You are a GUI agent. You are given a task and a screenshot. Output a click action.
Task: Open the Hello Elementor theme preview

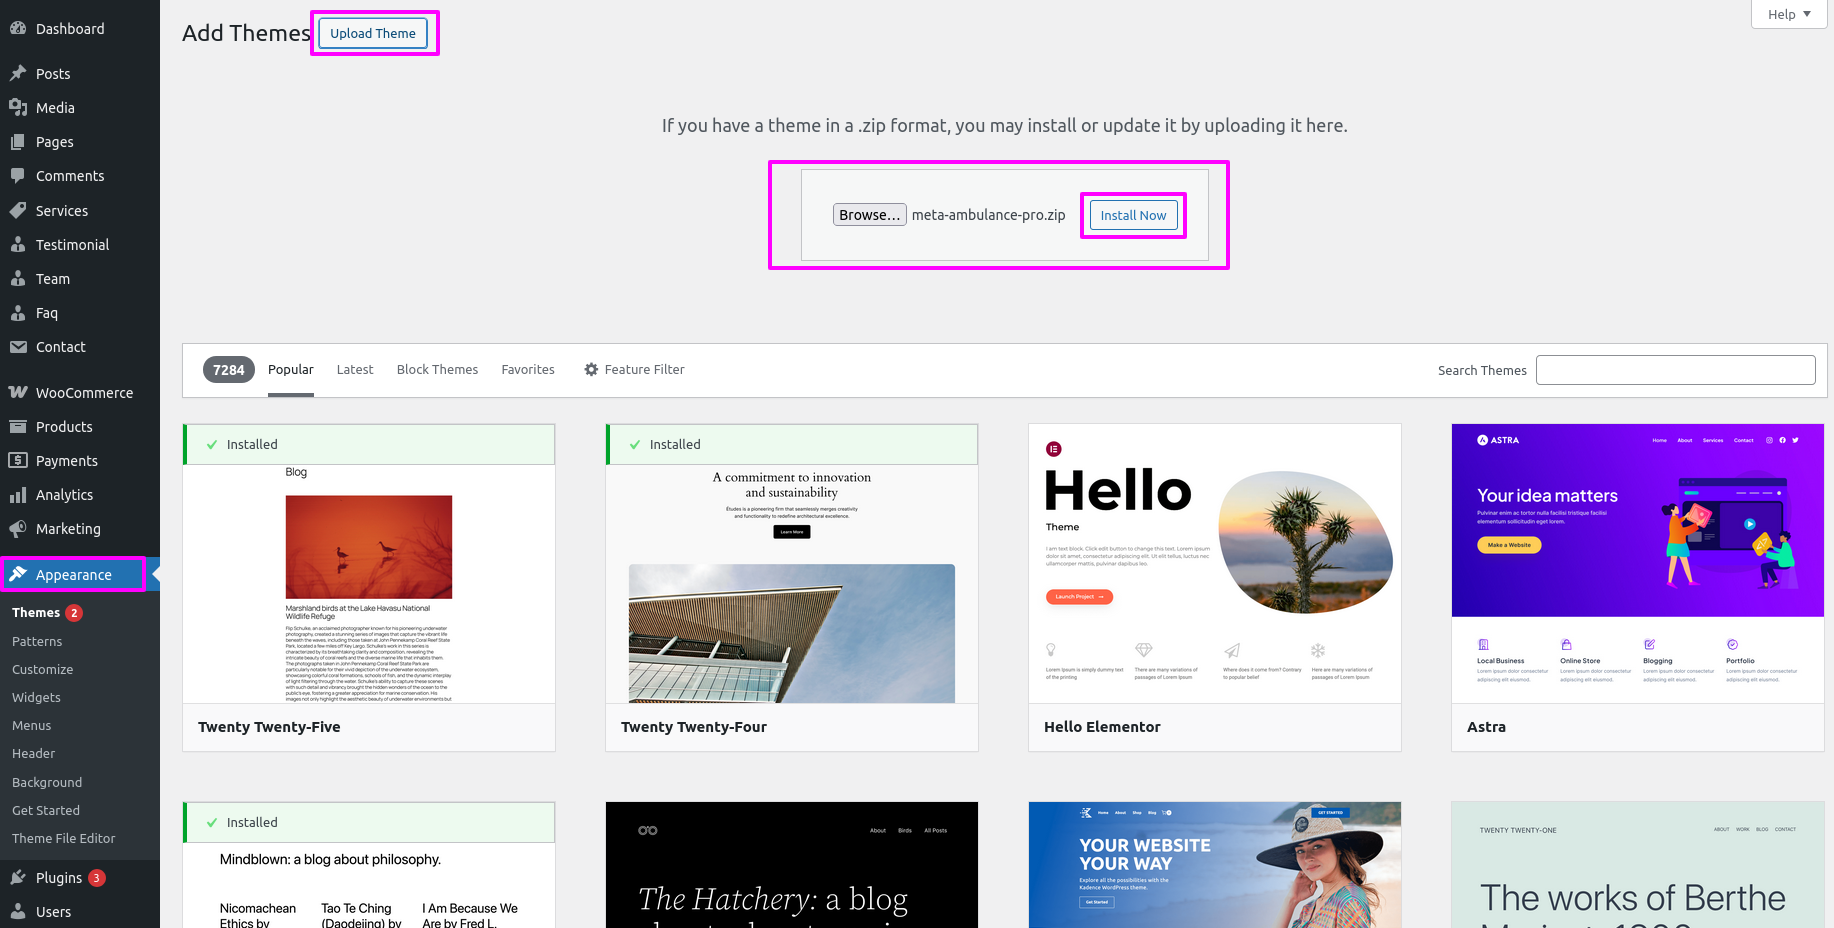pos(1215,563)
